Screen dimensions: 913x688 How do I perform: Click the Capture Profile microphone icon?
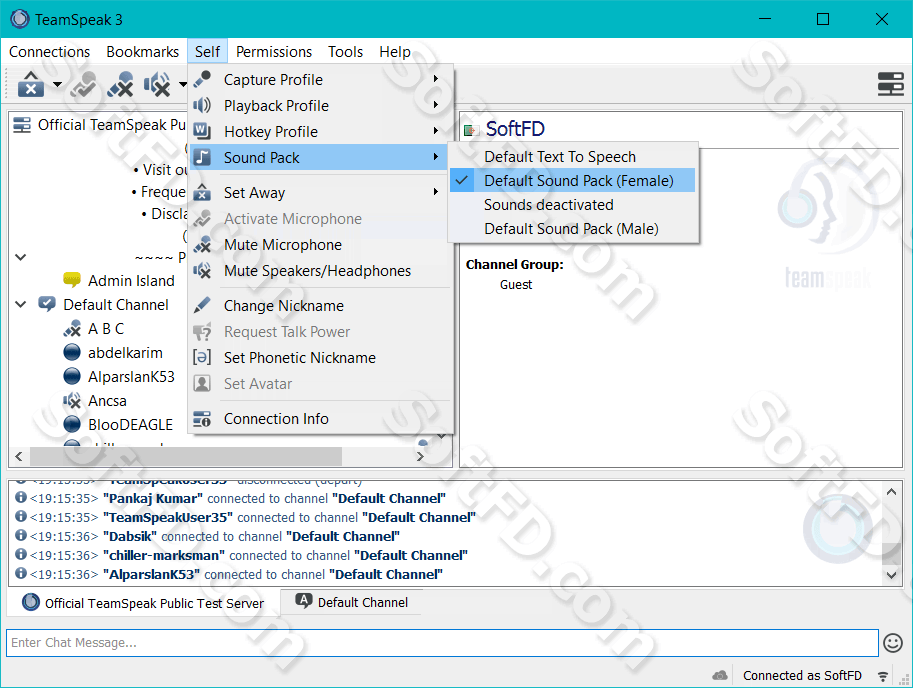pyautogui.click(x=202, y=79)
